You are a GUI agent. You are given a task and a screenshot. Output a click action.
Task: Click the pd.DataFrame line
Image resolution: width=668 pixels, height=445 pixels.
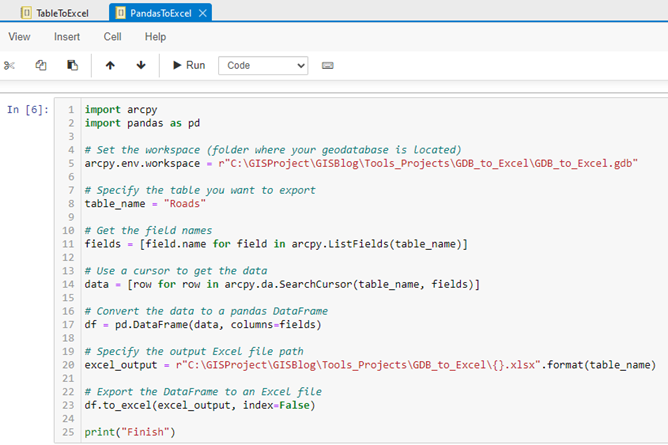[203, 324]
